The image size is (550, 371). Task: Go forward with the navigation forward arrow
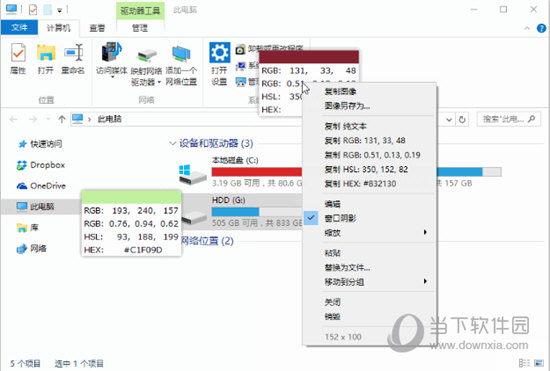(33, 119)
